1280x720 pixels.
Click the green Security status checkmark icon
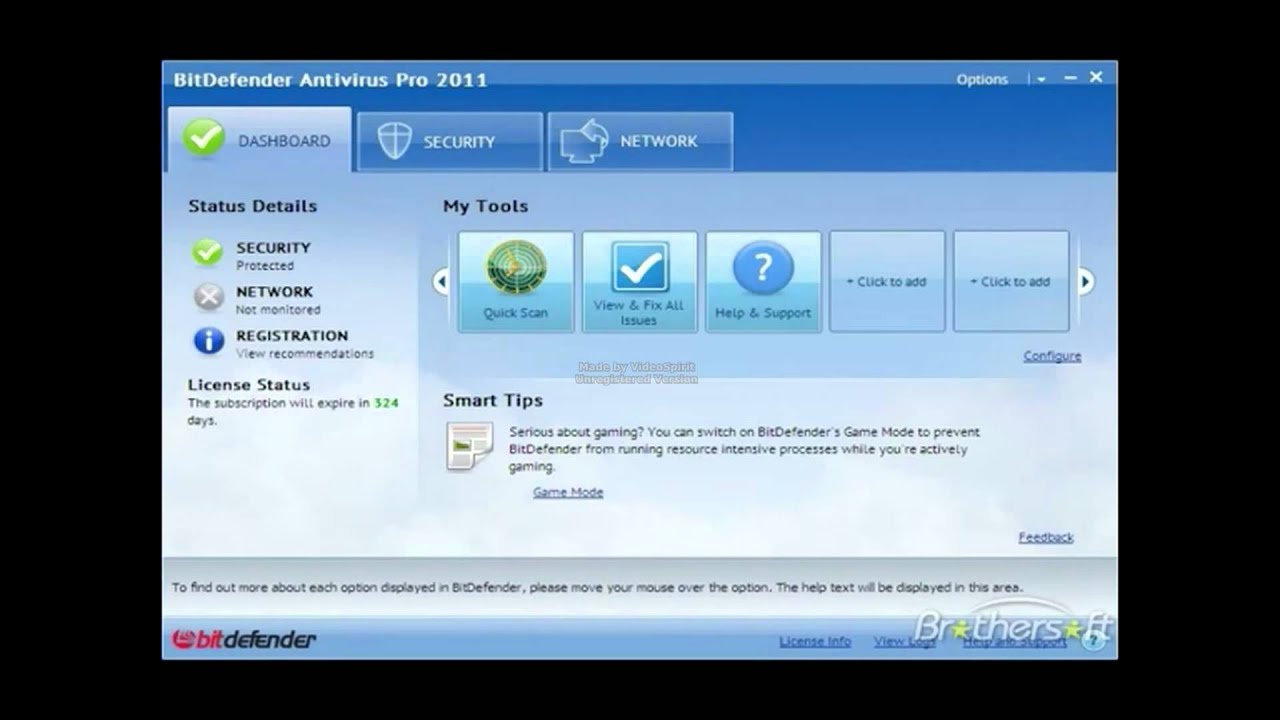[x=208, y=253]
